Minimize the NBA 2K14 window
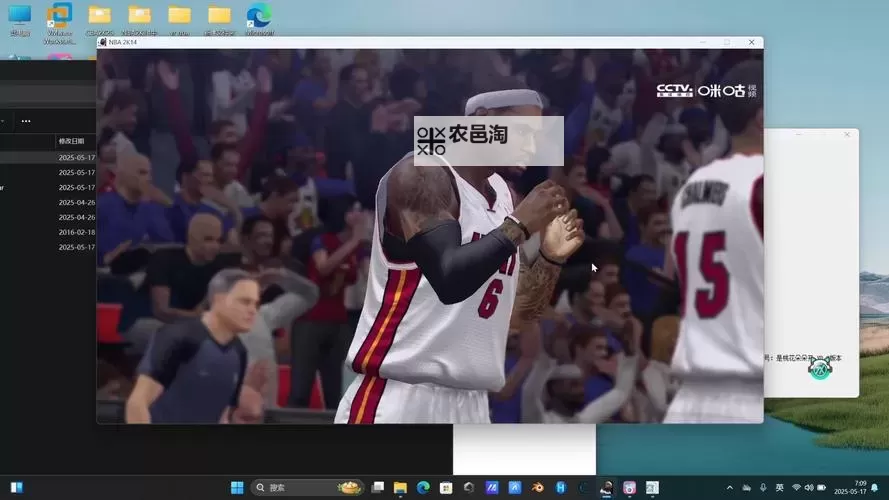Image resolution: width=889 pixels, height=500 pixels. (x=703, y=42)
